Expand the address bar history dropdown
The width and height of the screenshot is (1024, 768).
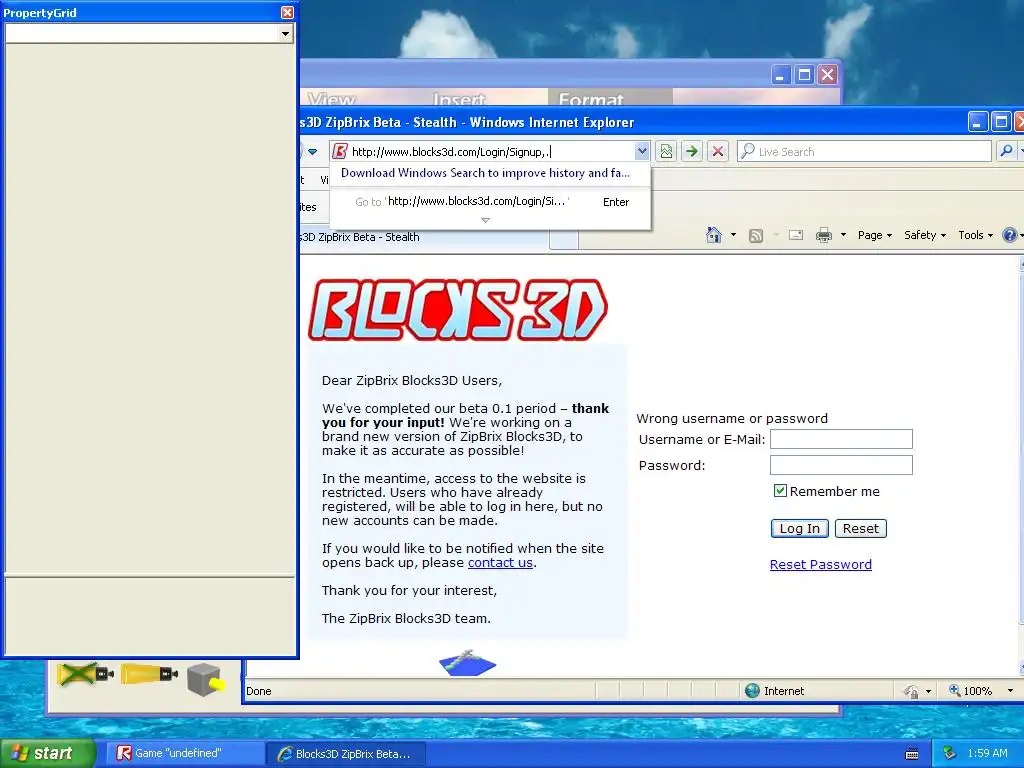click(x=642, y=152)
